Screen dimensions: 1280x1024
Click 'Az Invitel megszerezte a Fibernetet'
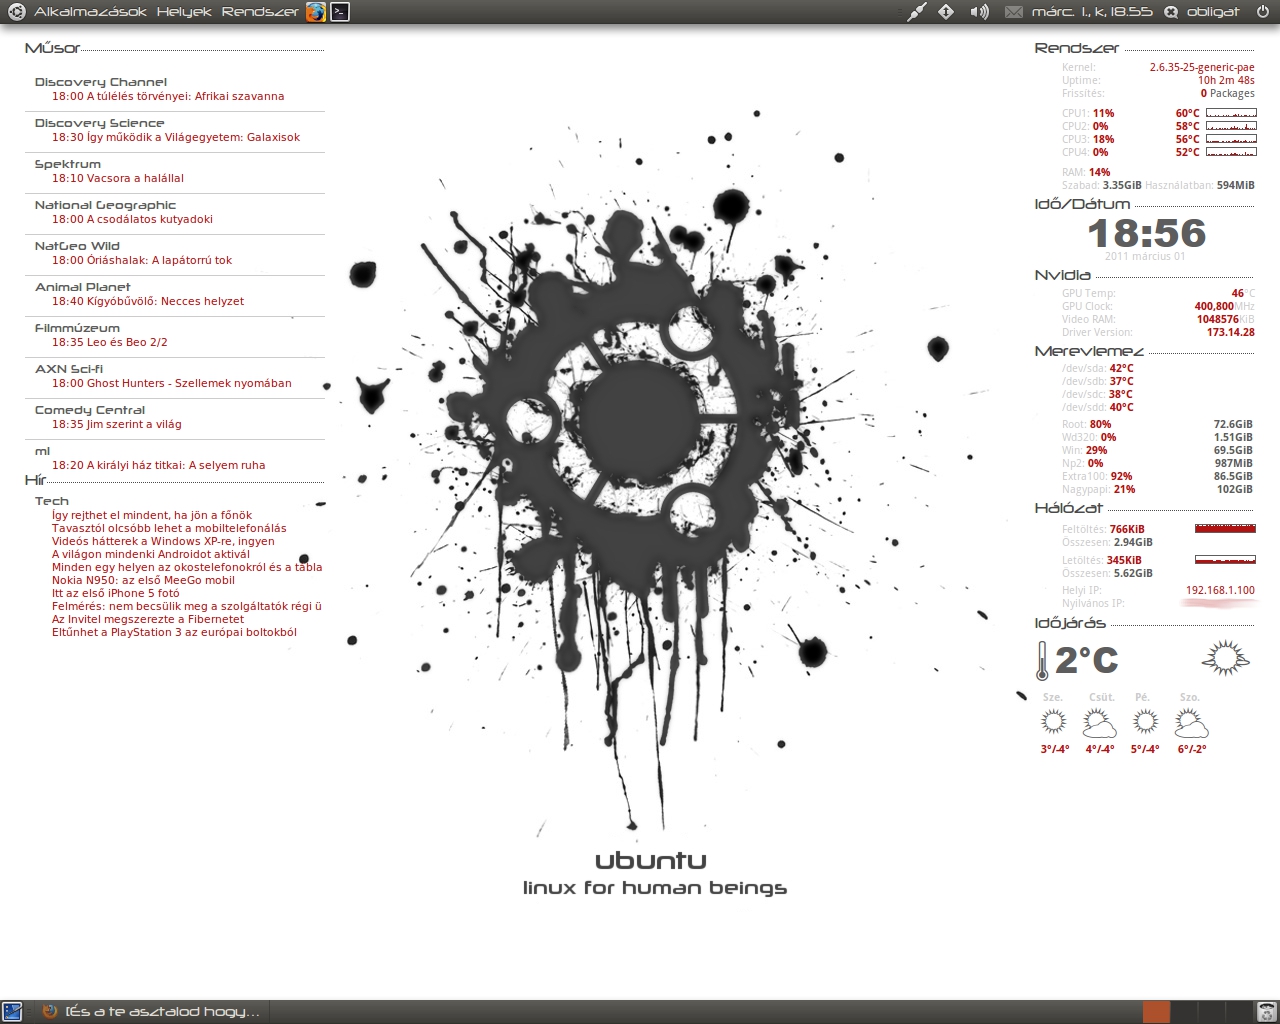coord(148,619)
